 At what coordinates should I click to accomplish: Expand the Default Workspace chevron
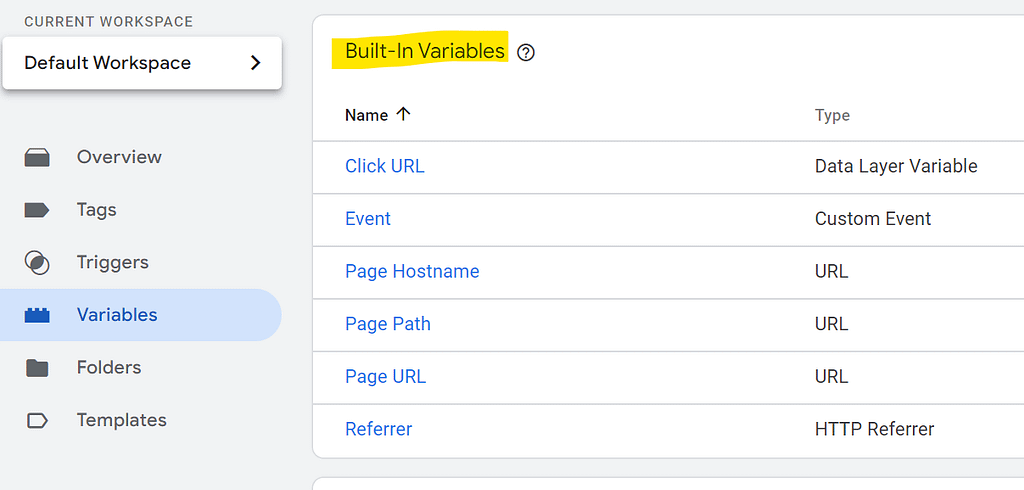[256, 63]
